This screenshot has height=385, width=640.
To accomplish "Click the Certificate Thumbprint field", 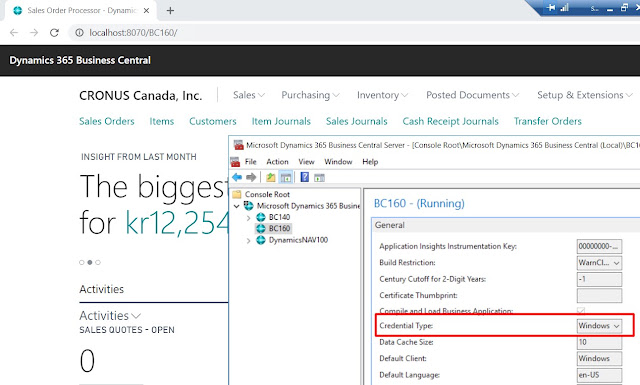I will pyautogui.click(x=599, y=296).
